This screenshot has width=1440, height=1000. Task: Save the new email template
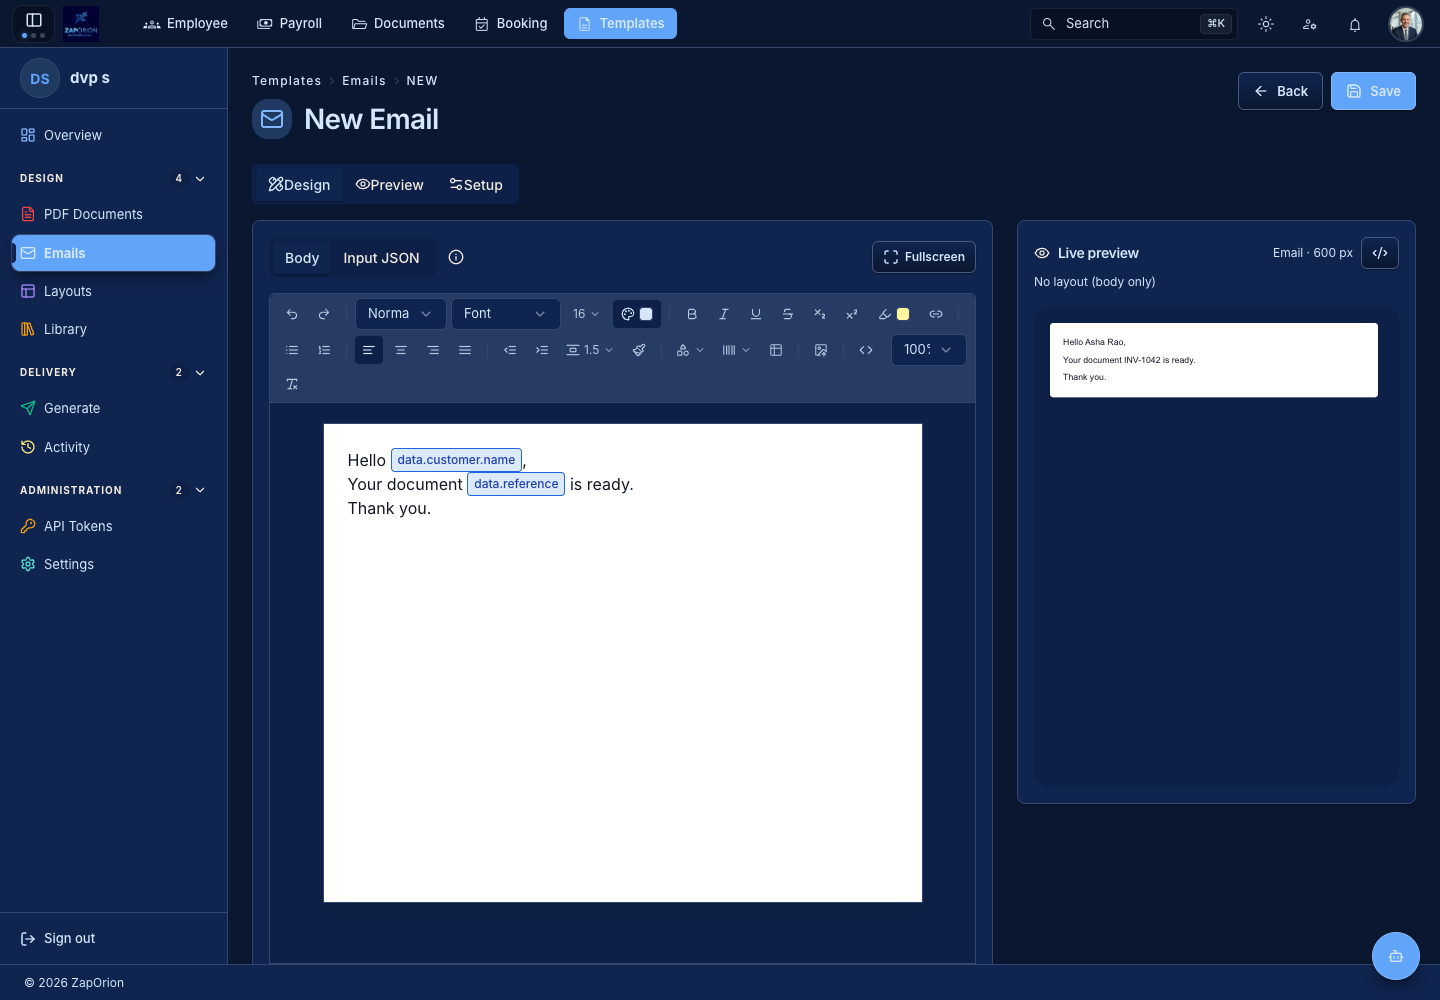coord(1373,91)
